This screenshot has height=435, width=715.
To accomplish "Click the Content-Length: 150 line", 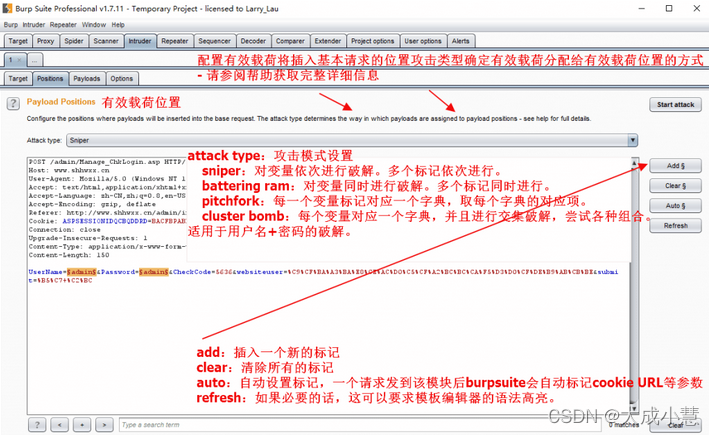I will (69, 255).
